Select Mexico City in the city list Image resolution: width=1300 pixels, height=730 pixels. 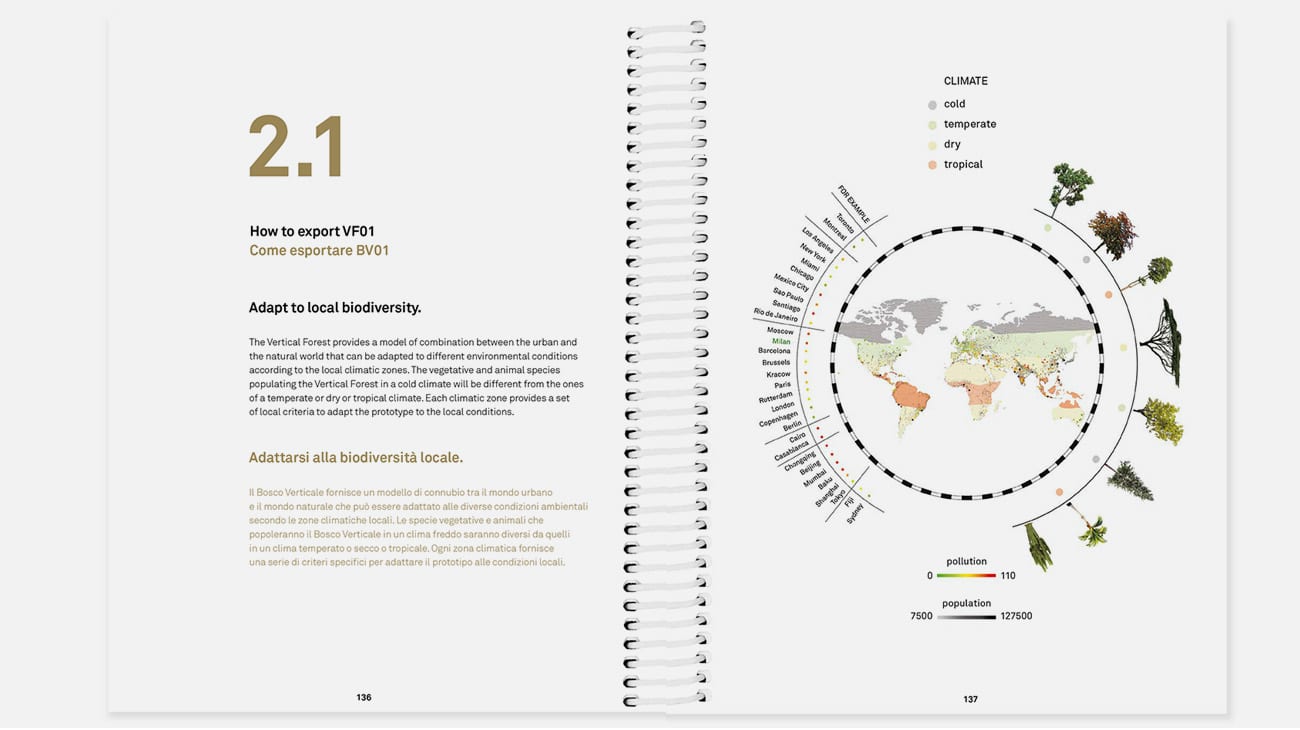(791, 283)
